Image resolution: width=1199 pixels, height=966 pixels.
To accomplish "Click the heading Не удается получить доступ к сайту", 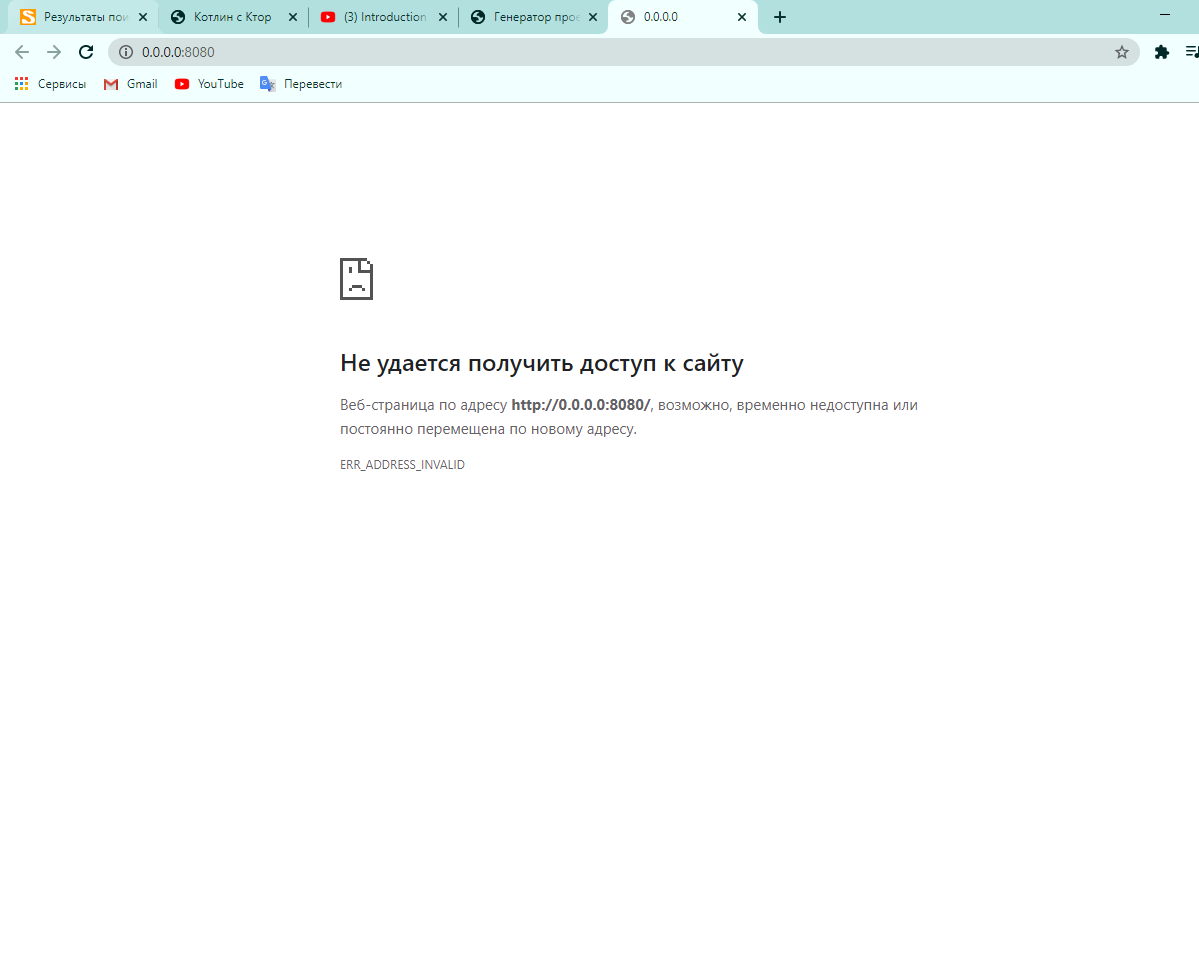I will pyautogui.click(x=541, y=363).
